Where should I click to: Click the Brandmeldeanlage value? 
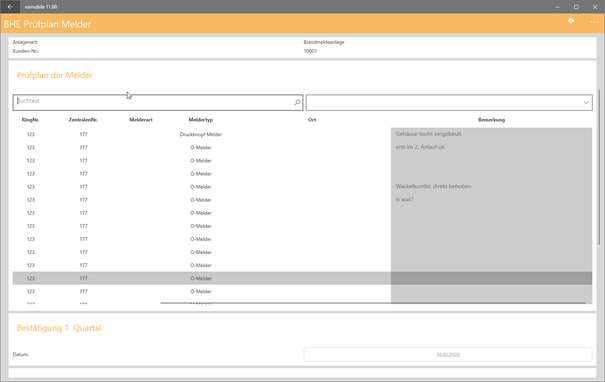[324, 42]
